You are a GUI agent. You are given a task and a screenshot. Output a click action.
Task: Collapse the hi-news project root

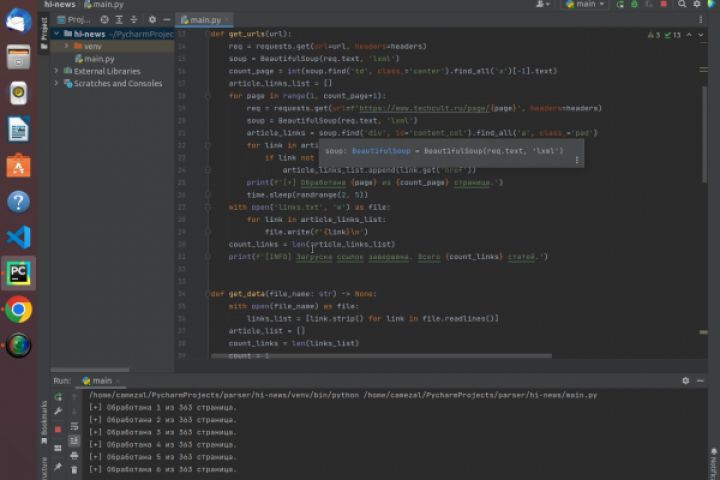(56, 34)
